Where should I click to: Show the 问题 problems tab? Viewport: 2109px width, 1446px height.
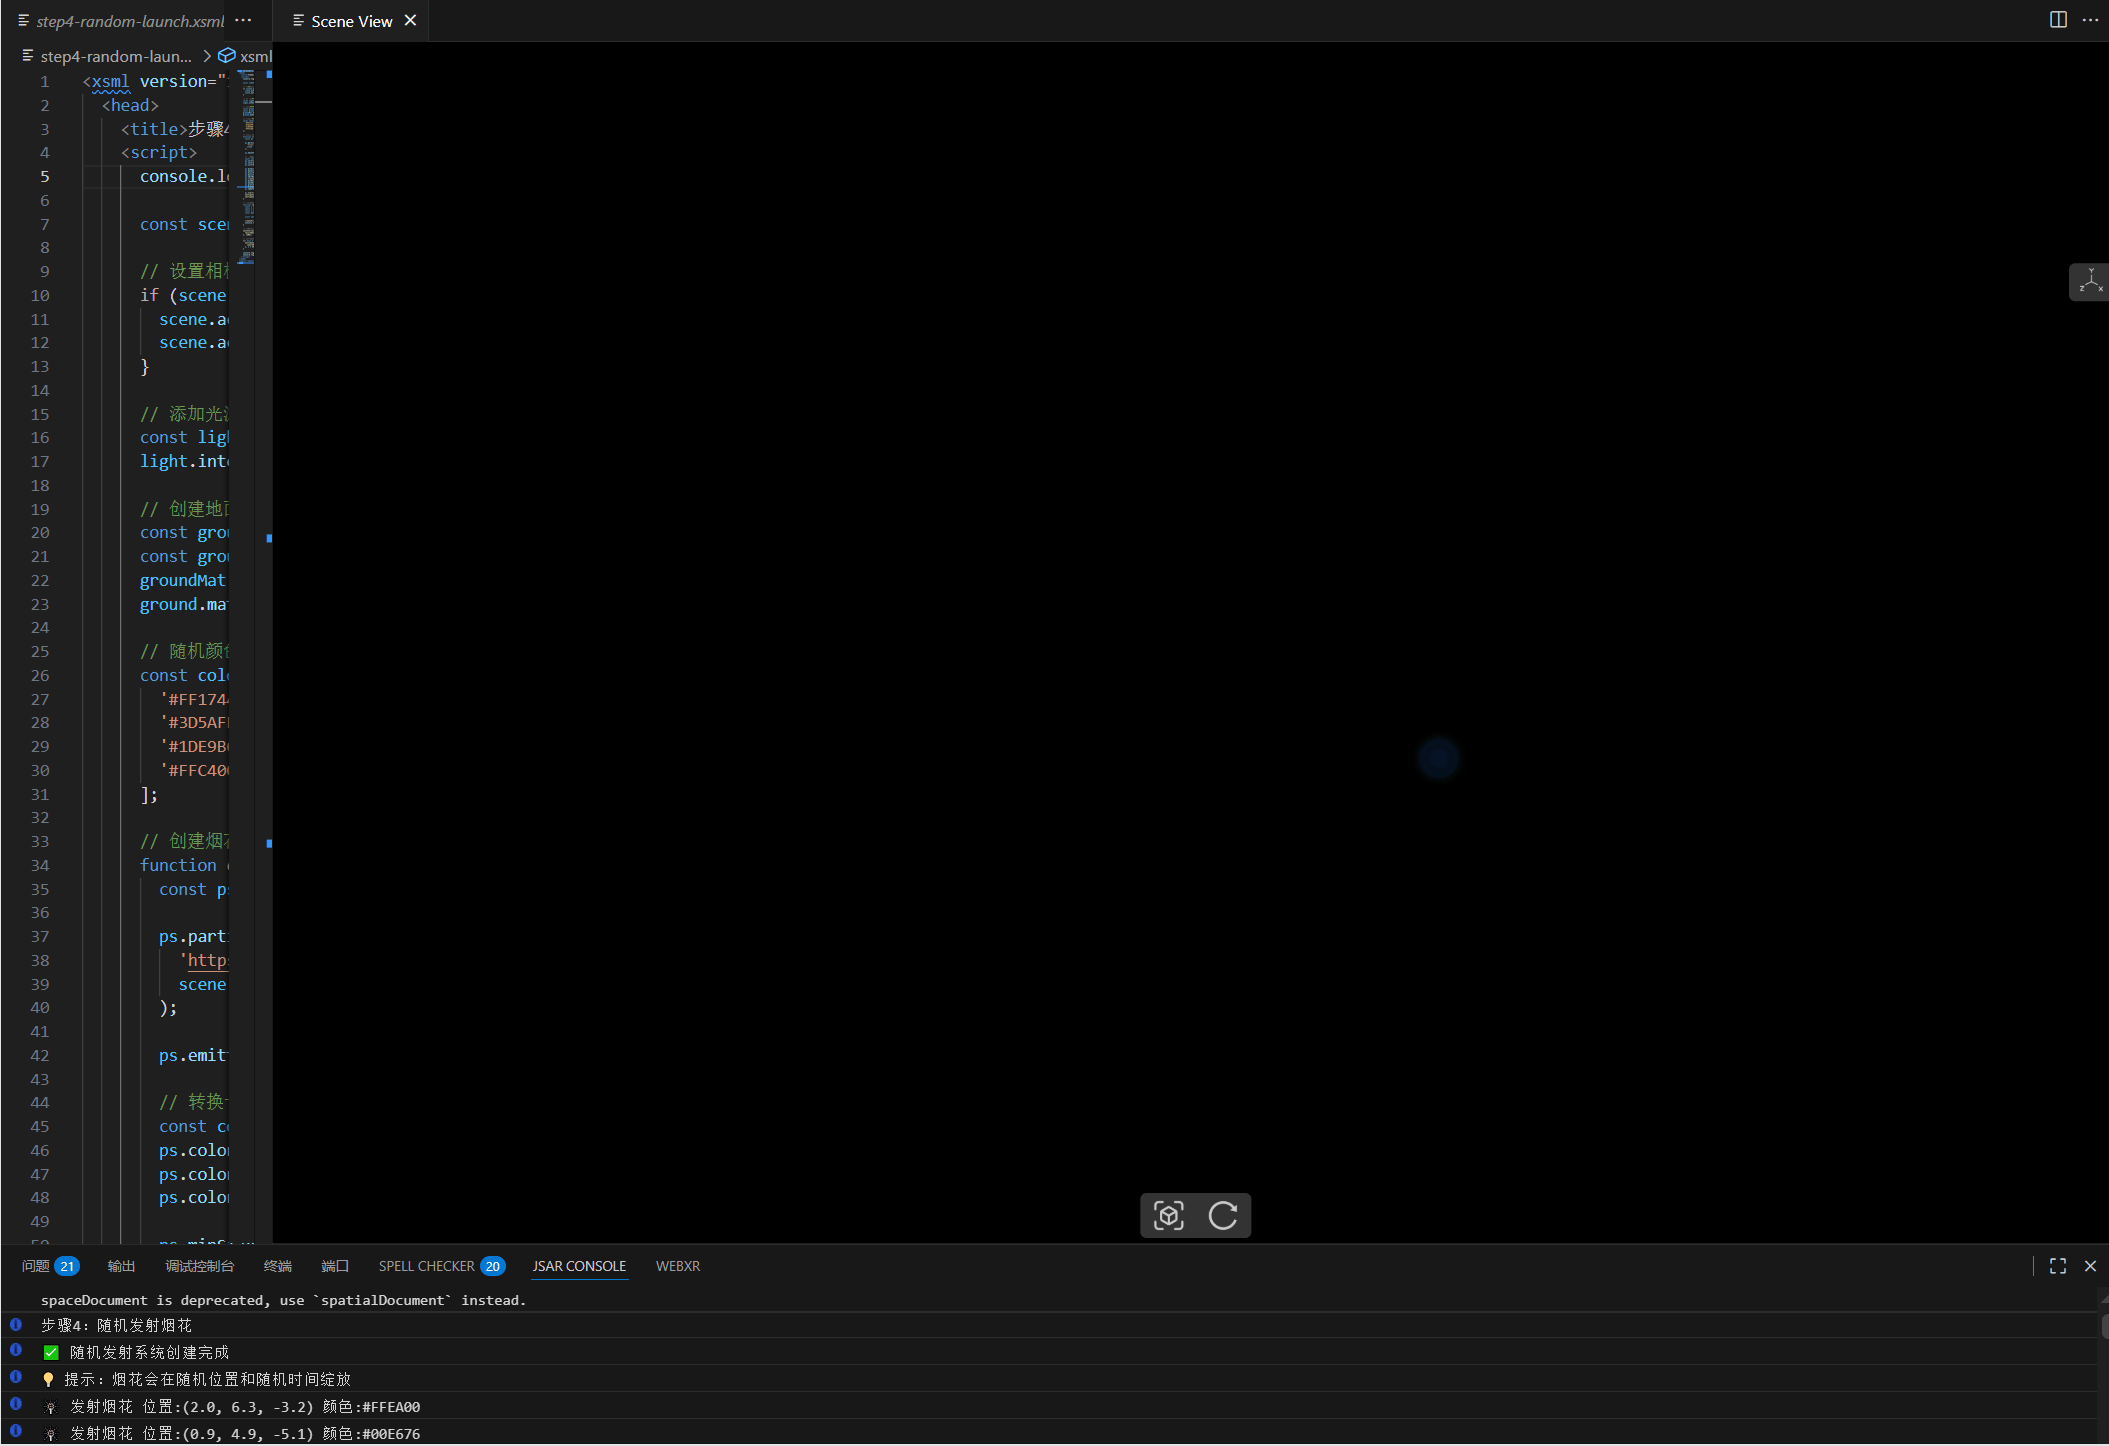36,1266
